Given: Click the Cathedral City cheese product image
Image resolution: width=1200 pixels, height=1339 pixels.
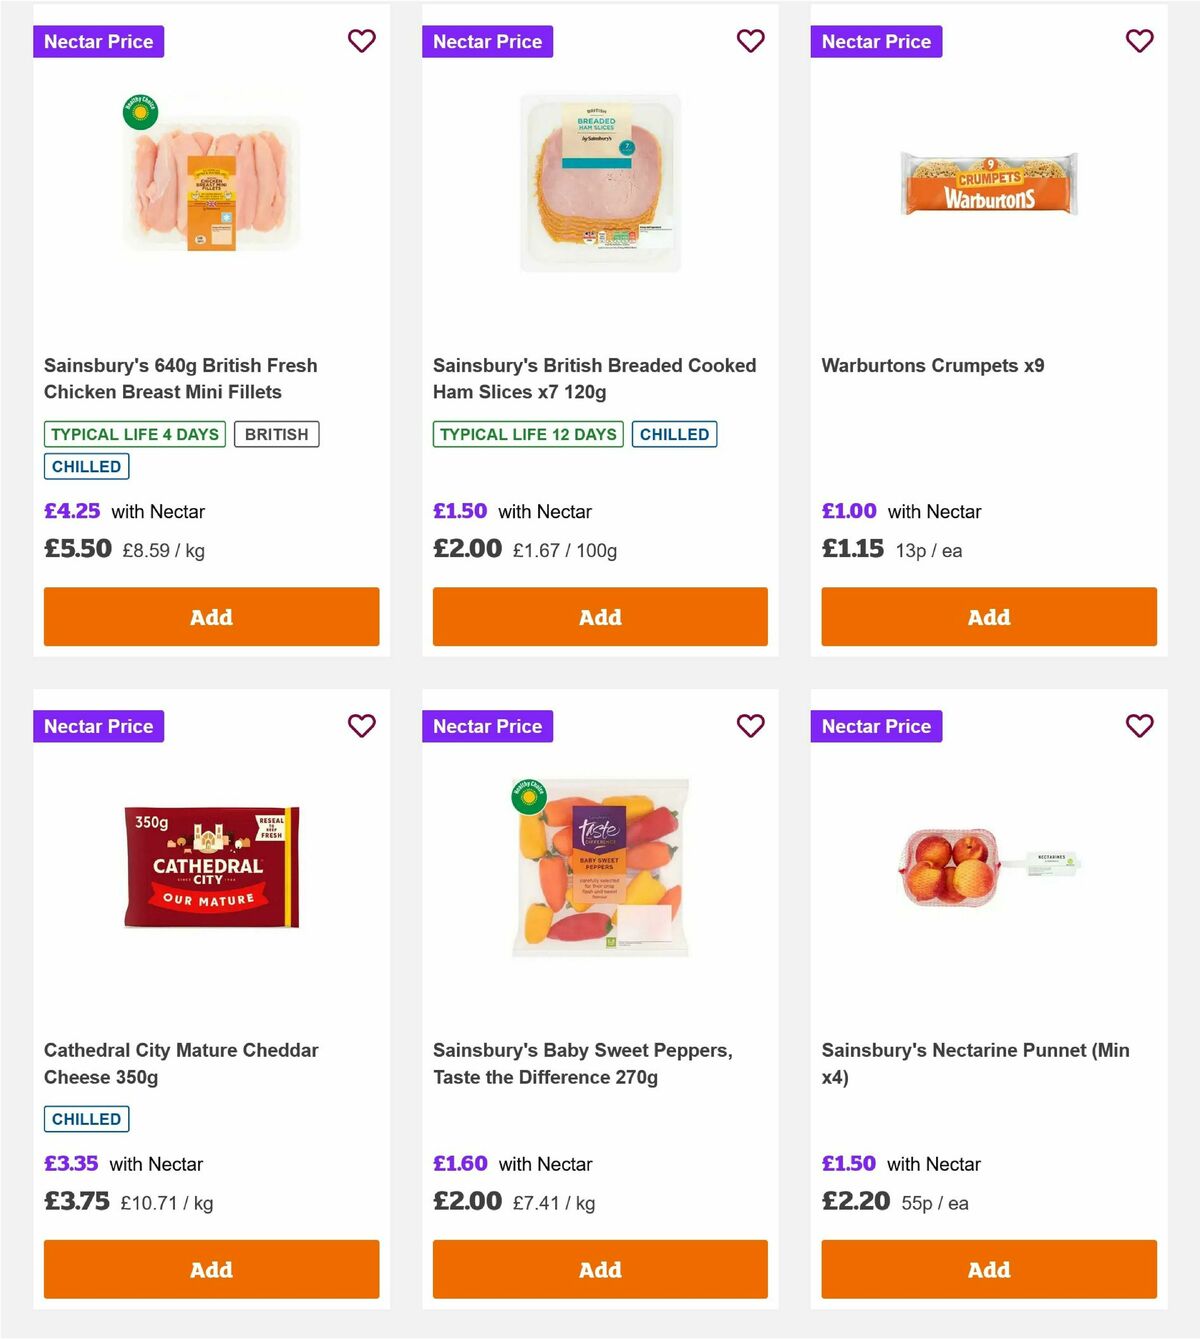Looking at the screenshot, I should (211, 866).
